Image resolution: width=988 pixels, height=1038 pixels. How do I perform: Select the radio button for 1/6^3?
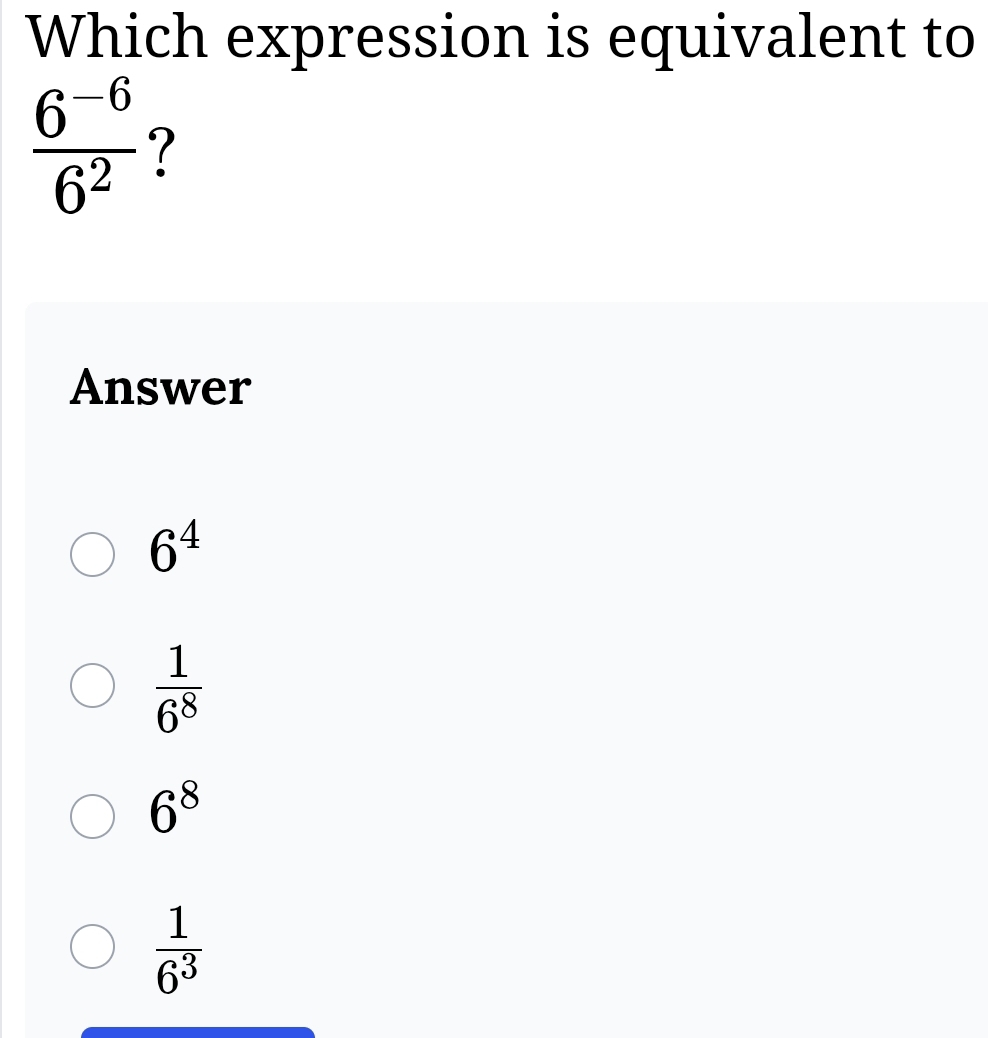[x=92, y=946]
